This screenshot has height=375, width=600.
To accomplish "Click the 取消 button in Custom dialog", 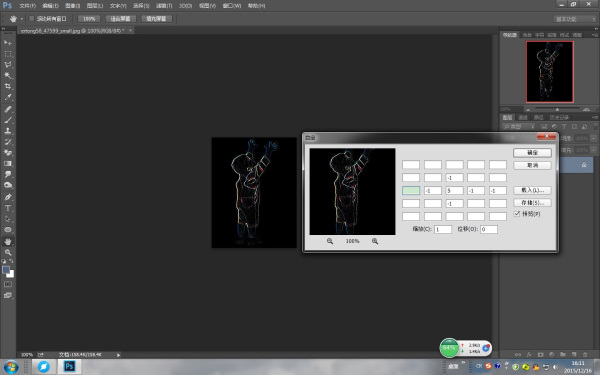I will 532,165.
